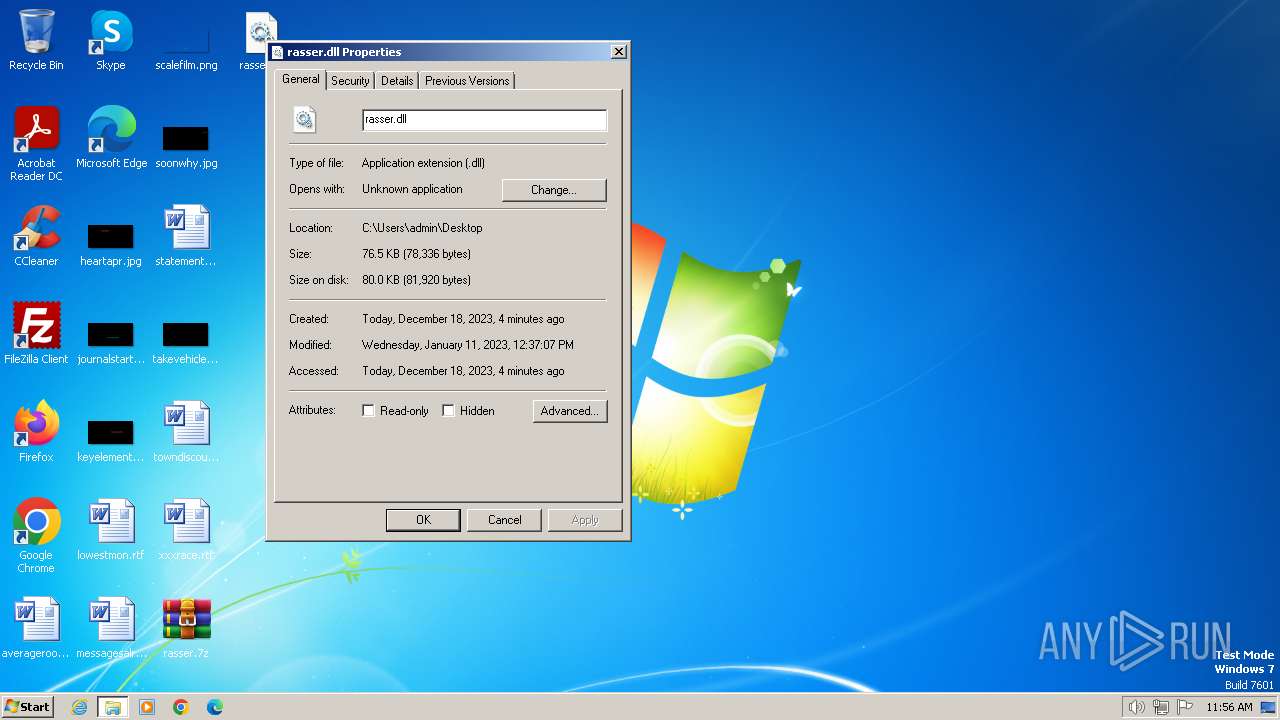Select the xxxrace.rtf document

(x=186, y=530)
